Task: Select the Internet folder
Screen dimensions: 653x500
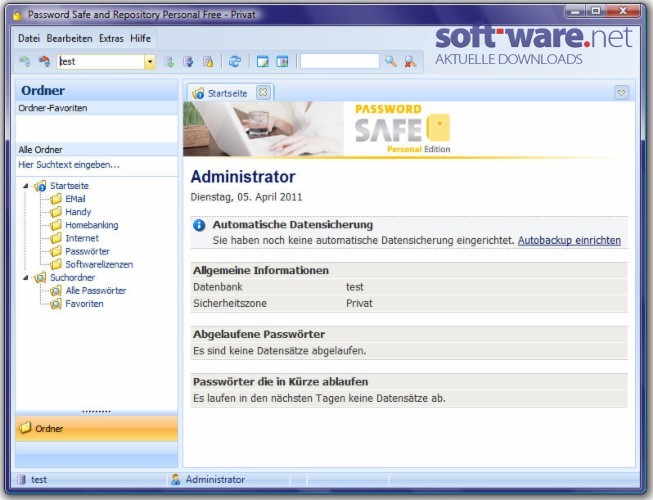Action: (82, 238)
